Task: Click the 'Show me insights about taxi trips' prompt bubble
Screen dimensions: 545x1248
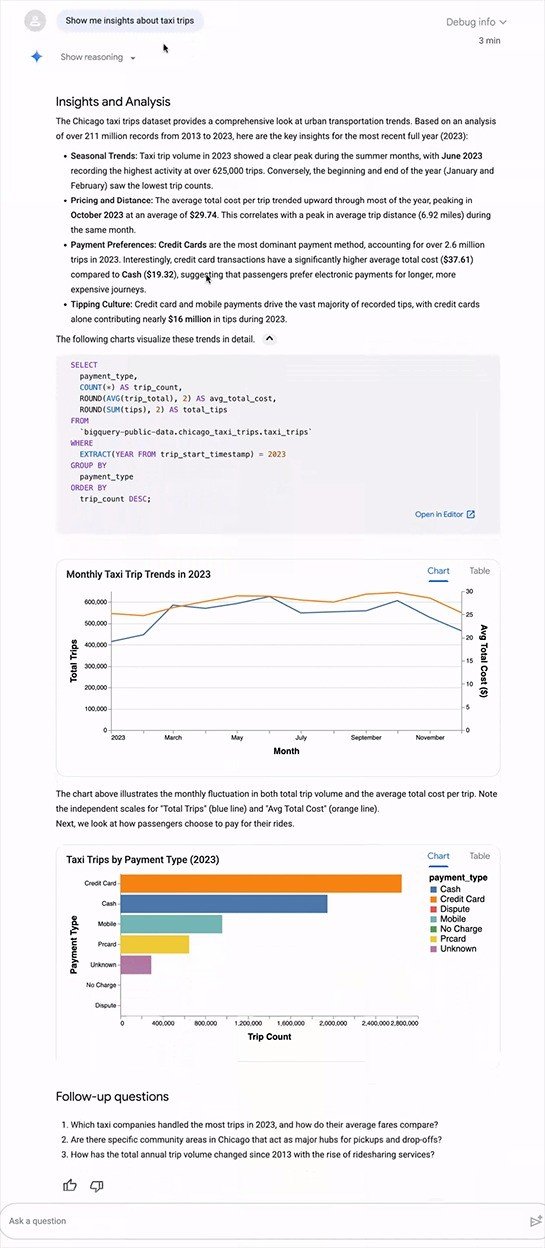Action: pyautogui.click(x=130, y=20)
